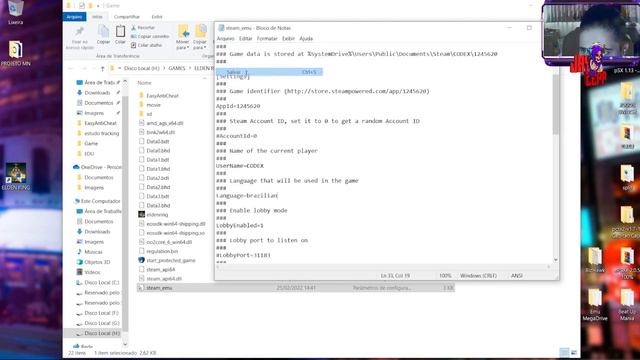Select the Data1.bhd file
This screenshot has height=360, width=640.
coord(154,169)
